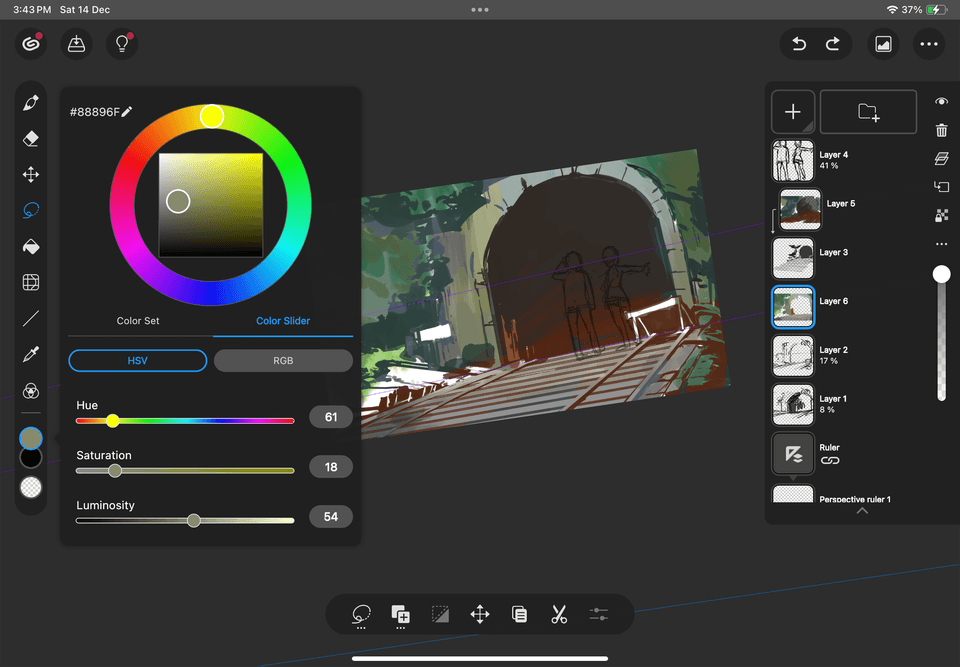Image resolution: width=960 pixels, height=667 pixels.
Task: Select the Eraser tool
Action: pyautogui.click(x=31, y=139)
